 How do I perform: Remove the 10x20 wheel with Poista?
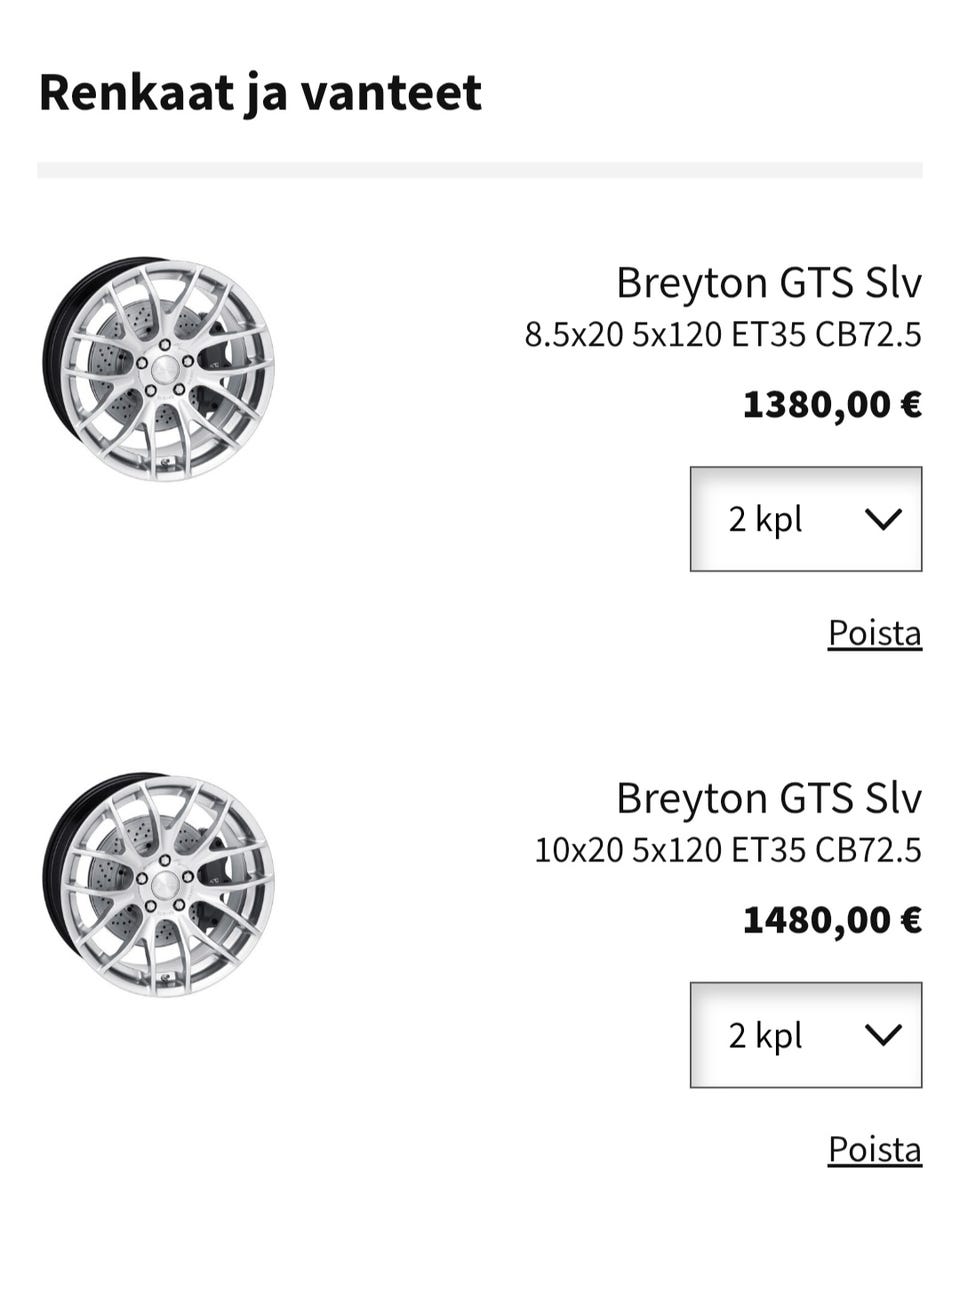coord(874,1149)
